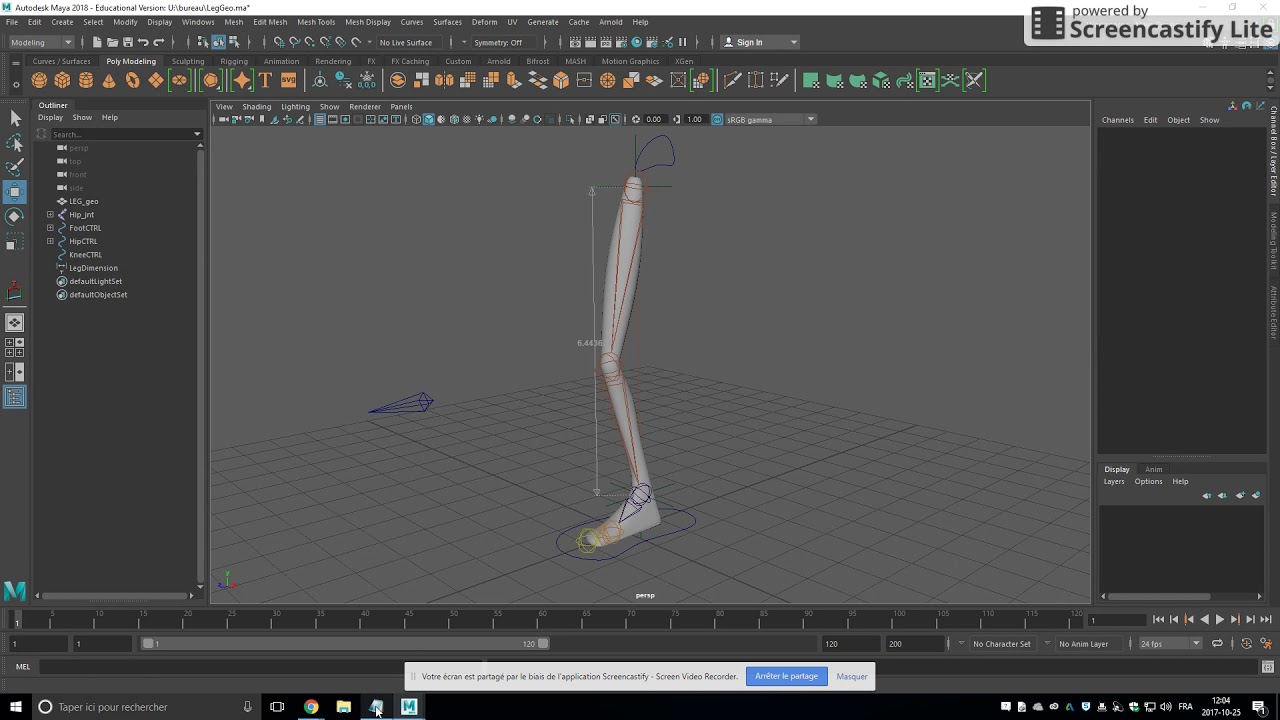1280x720 pixels.
Task: Switch to the Sculpting shelf tab
Action: click(188, 61)
